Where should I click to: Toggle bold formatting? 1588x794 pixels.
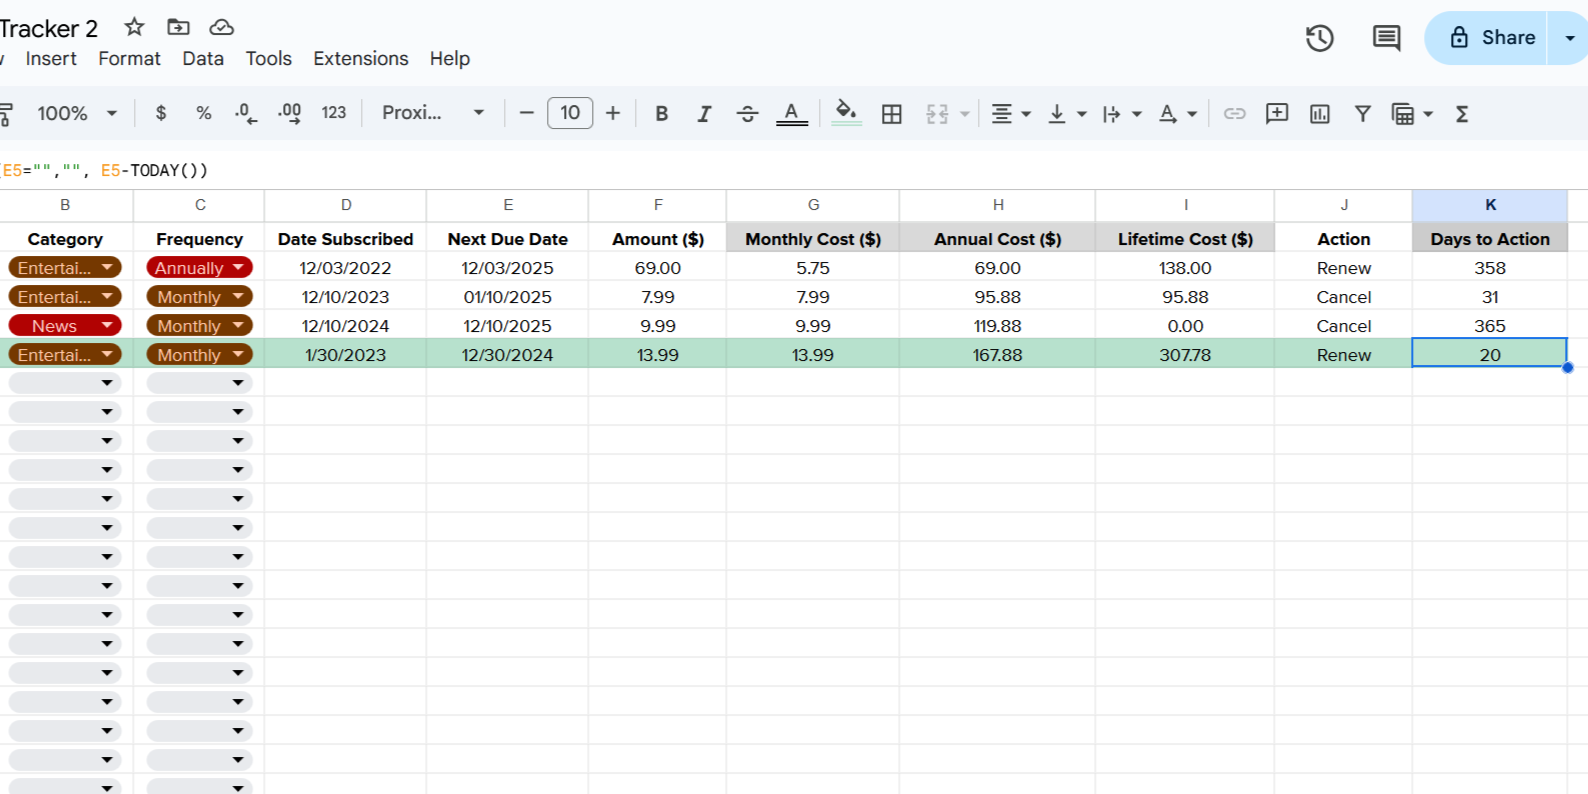click(x=661, y=113)
